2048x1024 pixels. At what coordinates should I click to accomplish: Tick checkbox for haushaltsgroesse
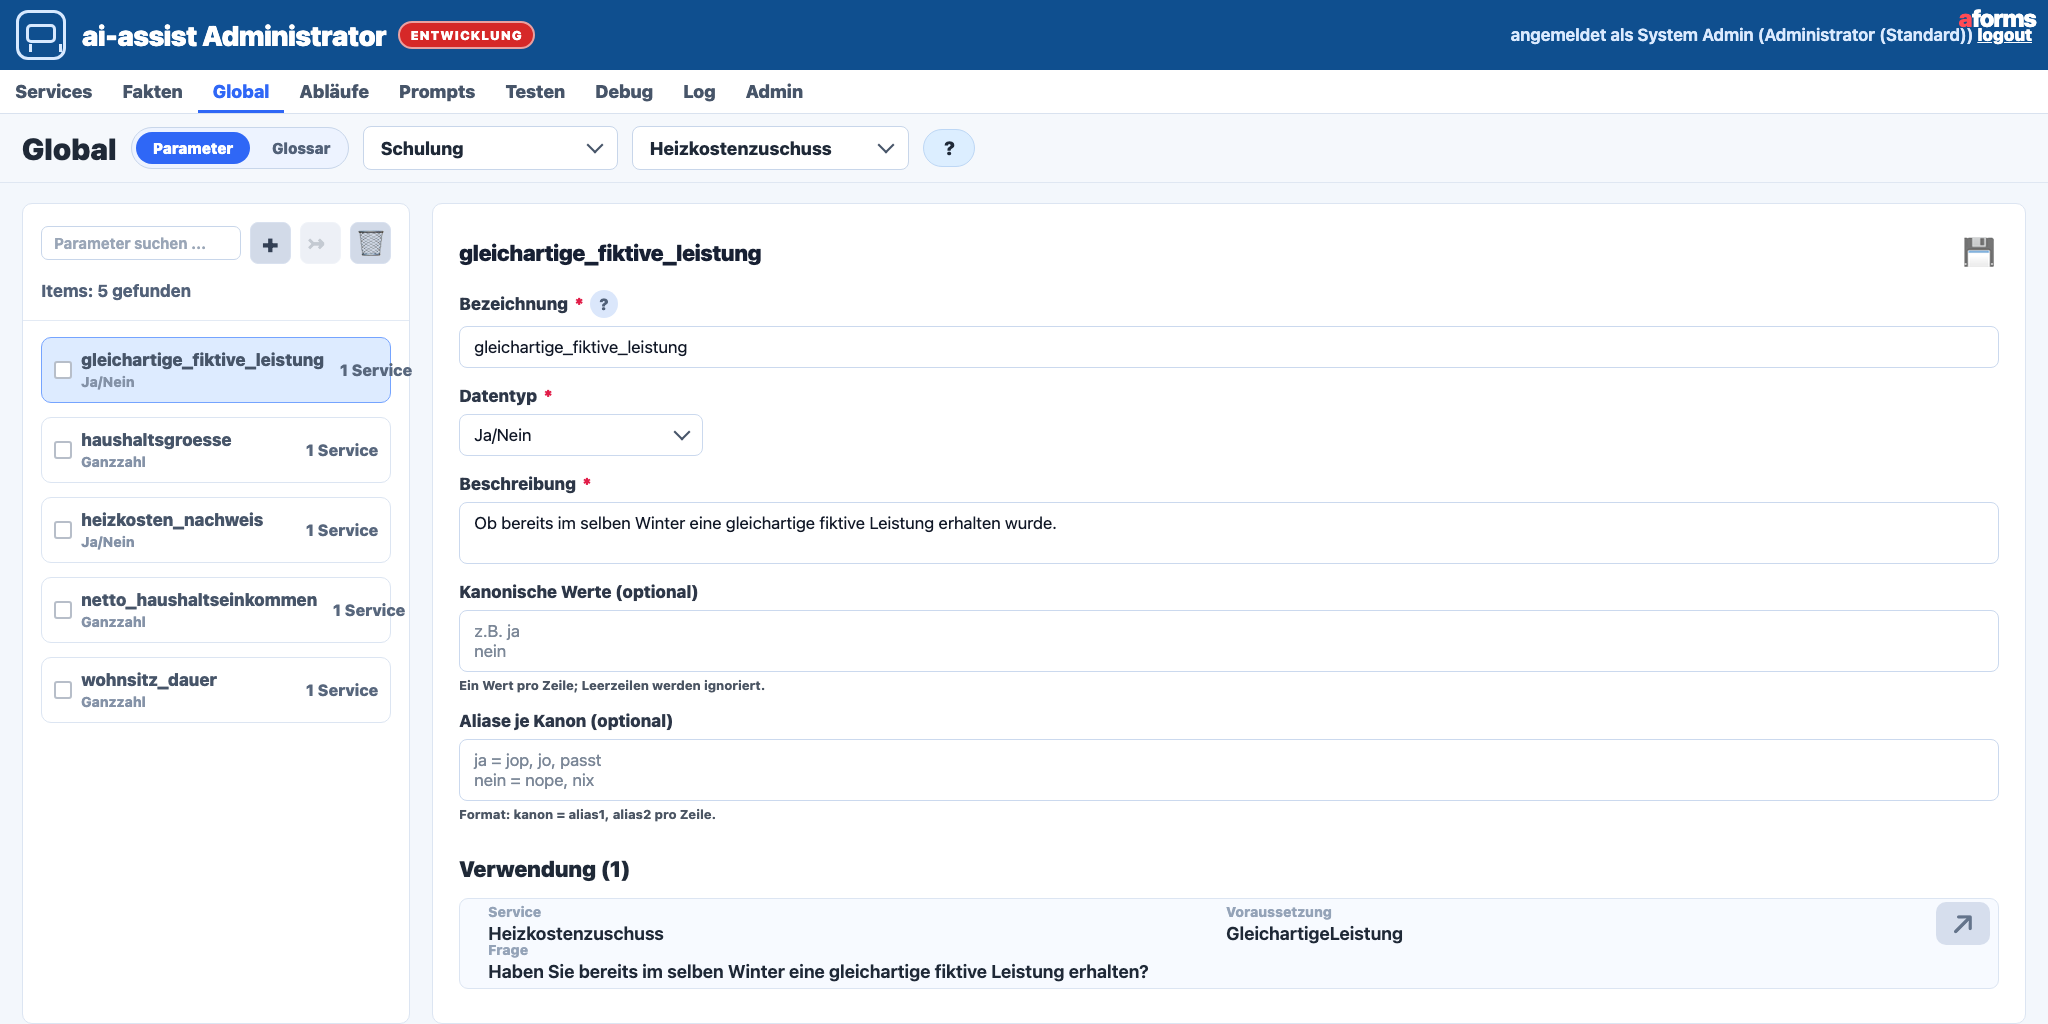click(x=63, y=450)
